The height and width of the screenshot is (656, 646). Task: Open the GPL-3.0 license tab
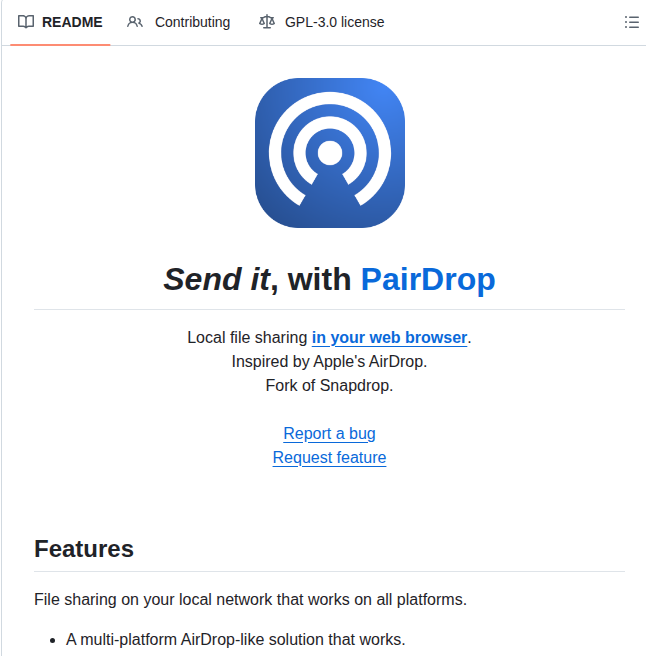click(321, 22)
